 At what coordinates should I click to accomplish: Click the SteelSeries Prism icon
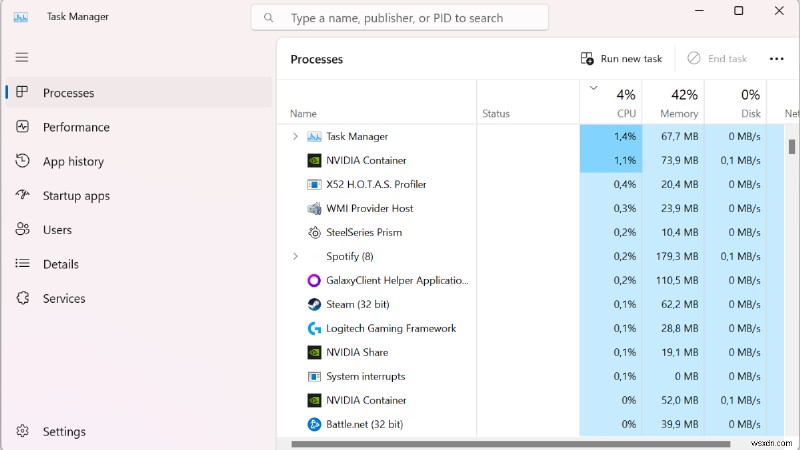[314, 233]
